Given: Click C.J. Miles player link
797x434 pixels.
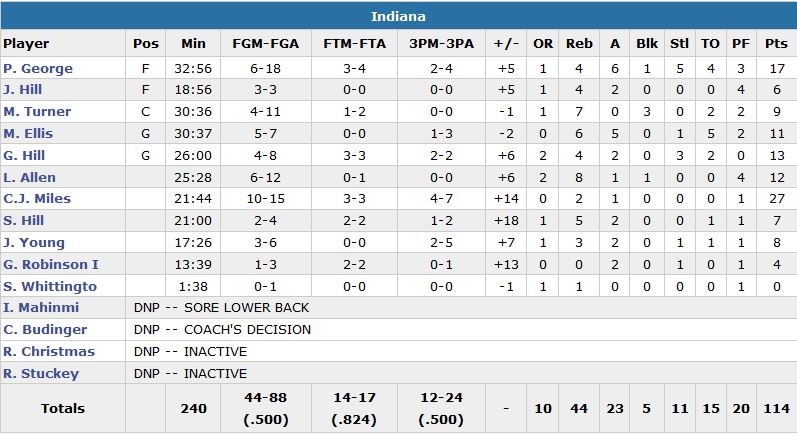Looking at the screenshot, I should point(37,199).
